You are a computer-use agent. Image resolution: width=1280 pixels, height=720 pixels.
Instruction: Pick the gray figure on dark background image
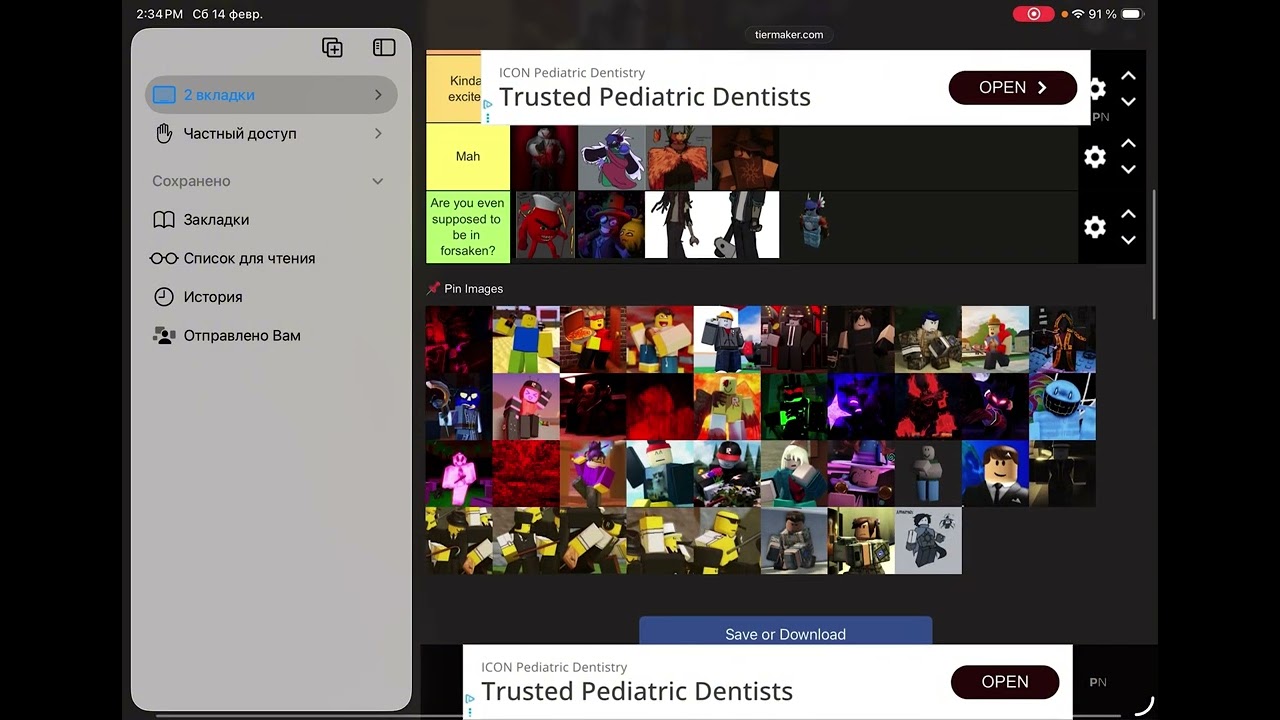pos(928,473)
